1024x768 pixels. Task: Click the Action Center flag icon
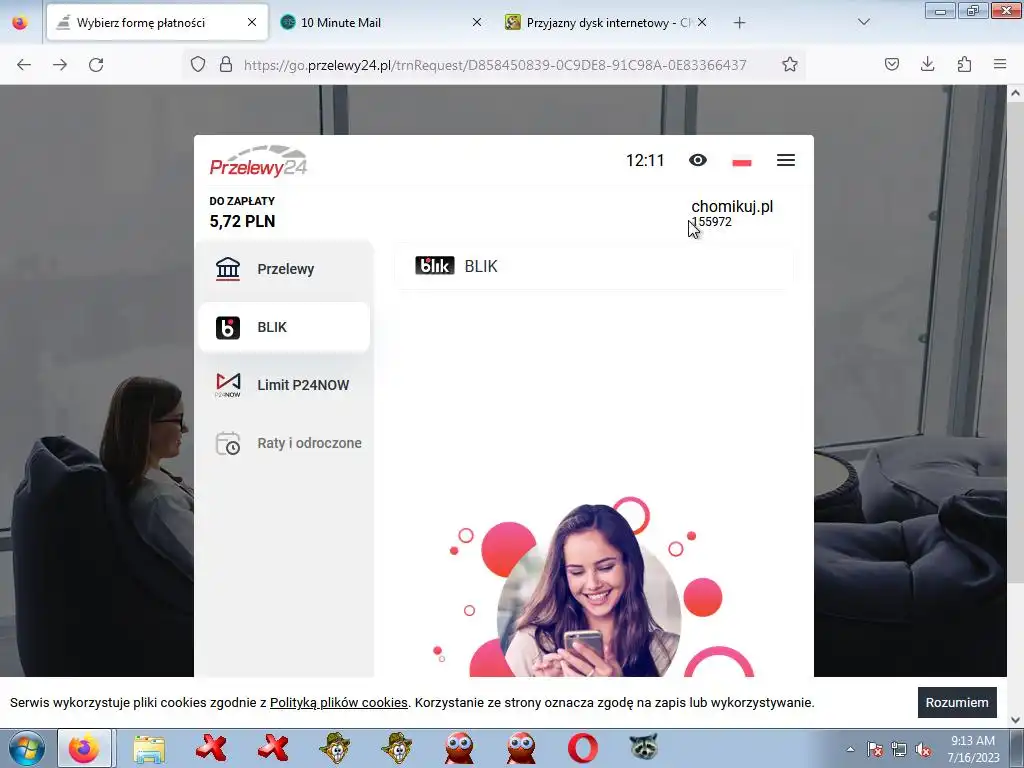[875, 749]
